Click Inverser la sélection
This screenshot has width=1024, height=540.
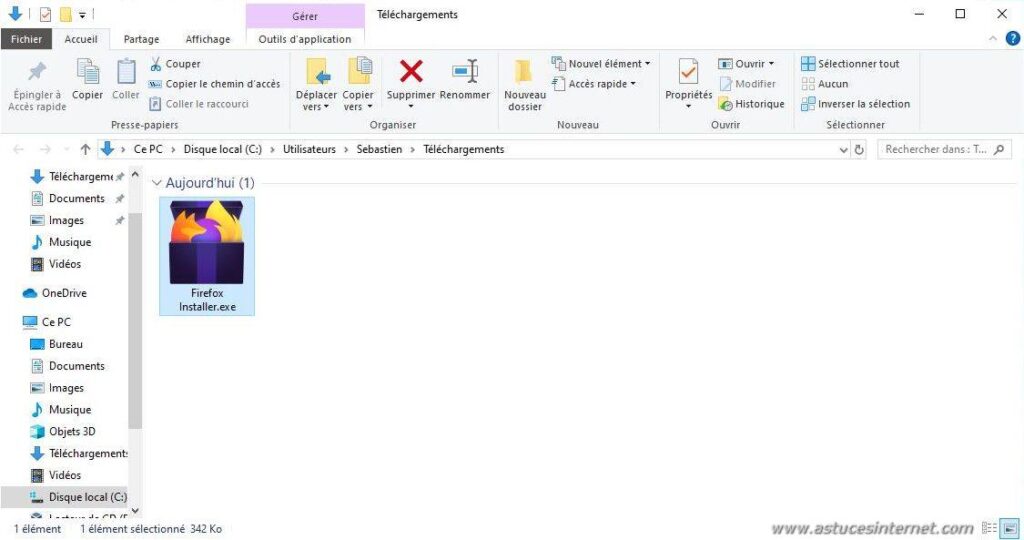[x=856, y=104]
